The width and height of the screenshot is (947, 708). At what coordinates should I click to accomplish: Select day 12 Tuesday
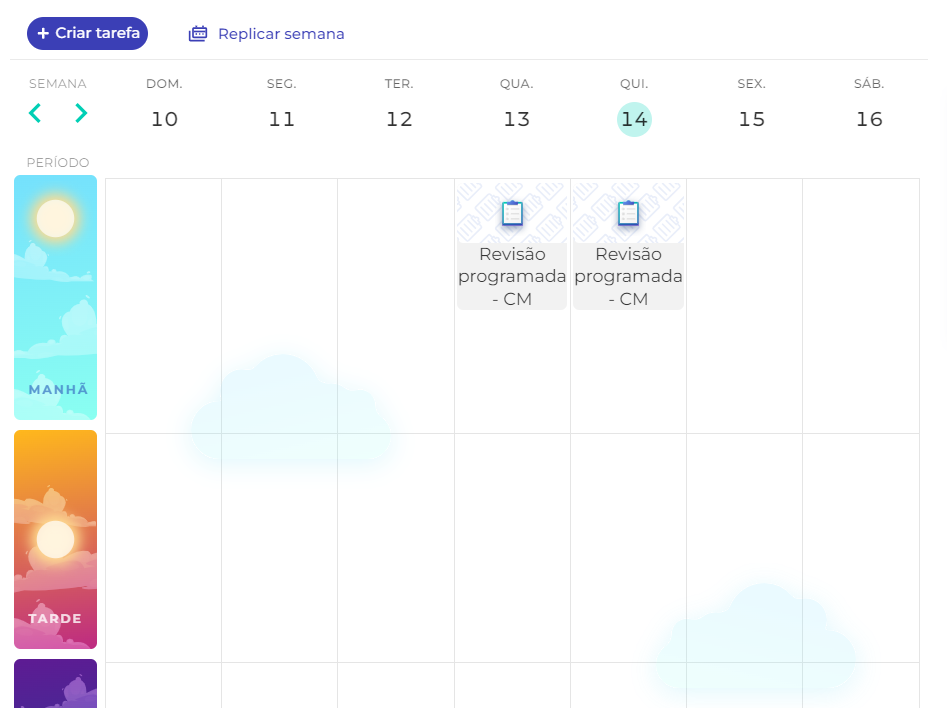(399, 119)
